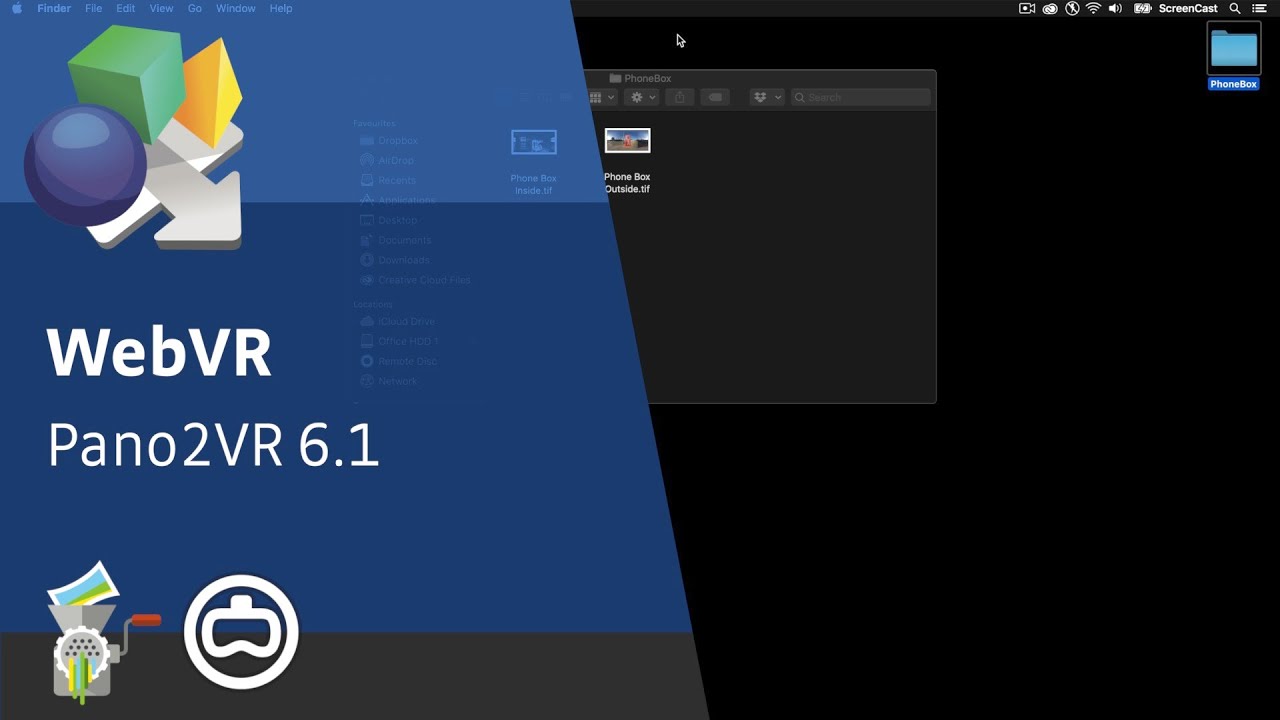Open the Wi-Fi status menu

pyautogui.click(x=1093, y=8)
